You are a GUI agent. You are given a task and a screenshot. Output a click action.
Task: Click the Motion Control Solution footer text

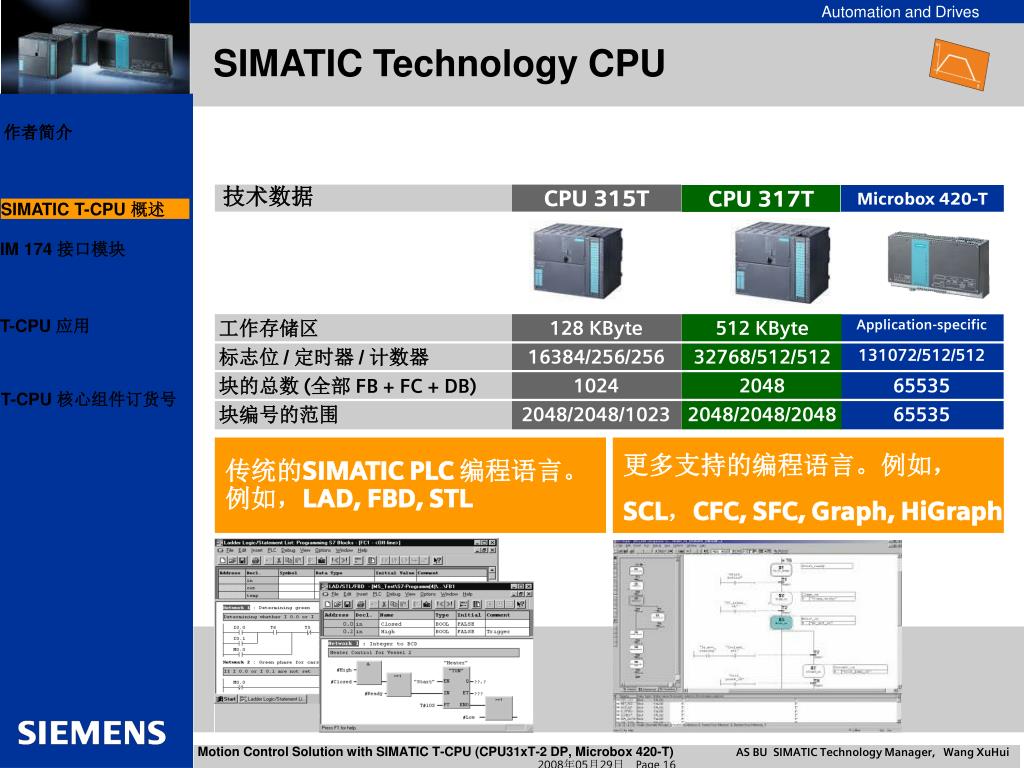436,752
